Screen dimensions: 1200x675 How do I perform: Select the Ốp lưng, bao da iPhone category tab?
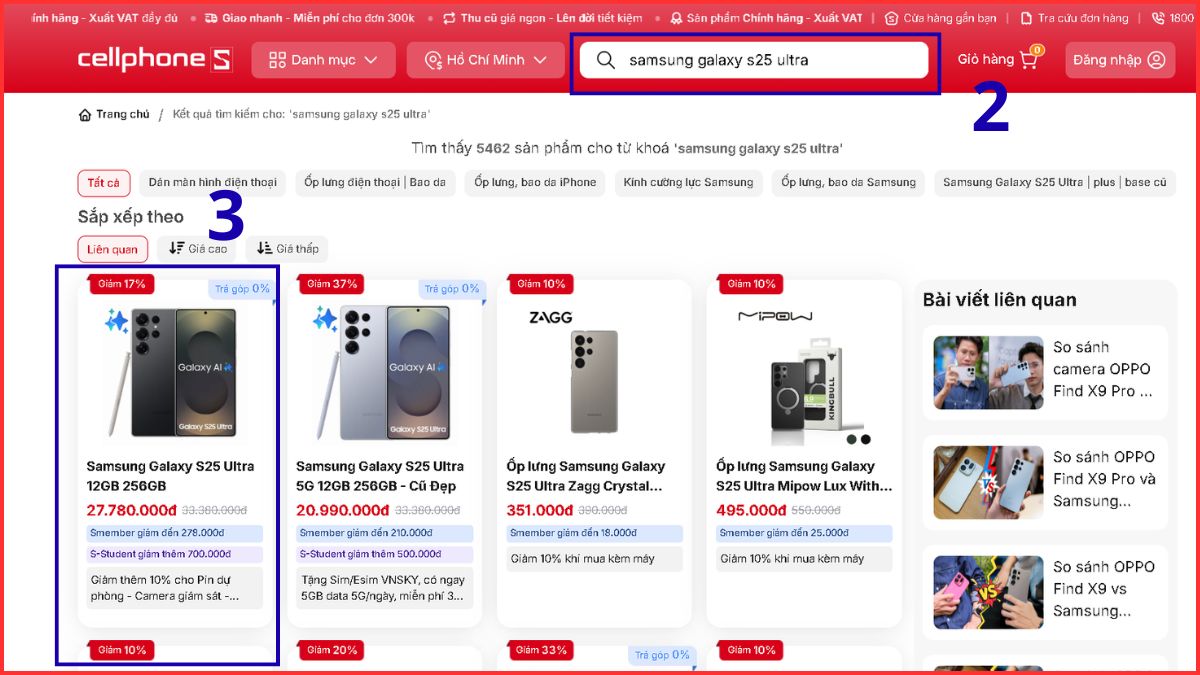coord(535,182)
